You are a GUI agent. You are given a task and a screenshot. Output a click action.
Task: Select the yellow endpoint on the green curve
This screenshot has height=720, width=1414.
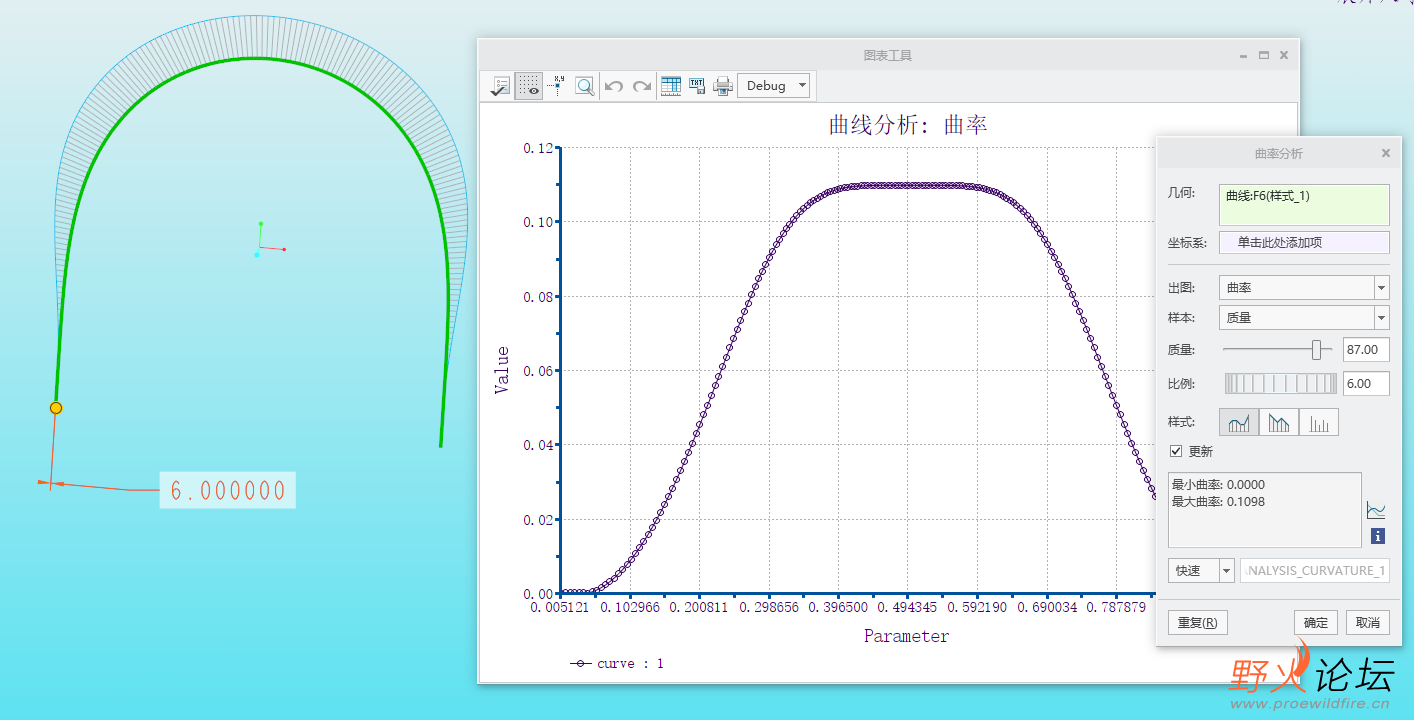pyautogui.click(x=56, y=408)
